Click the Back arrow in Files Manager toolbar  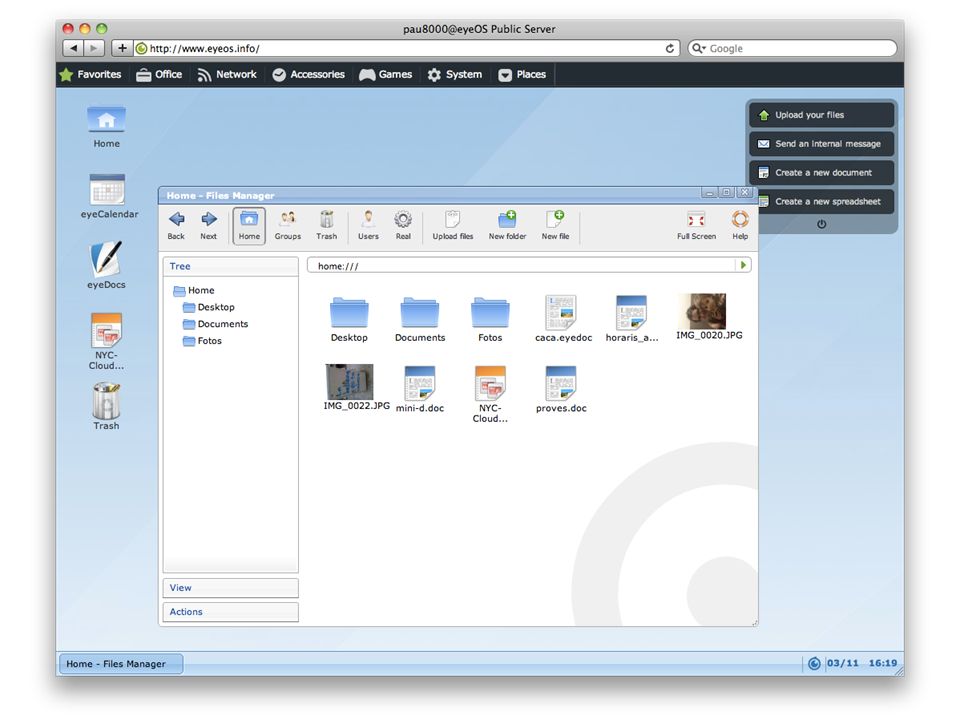pos(176,225)
